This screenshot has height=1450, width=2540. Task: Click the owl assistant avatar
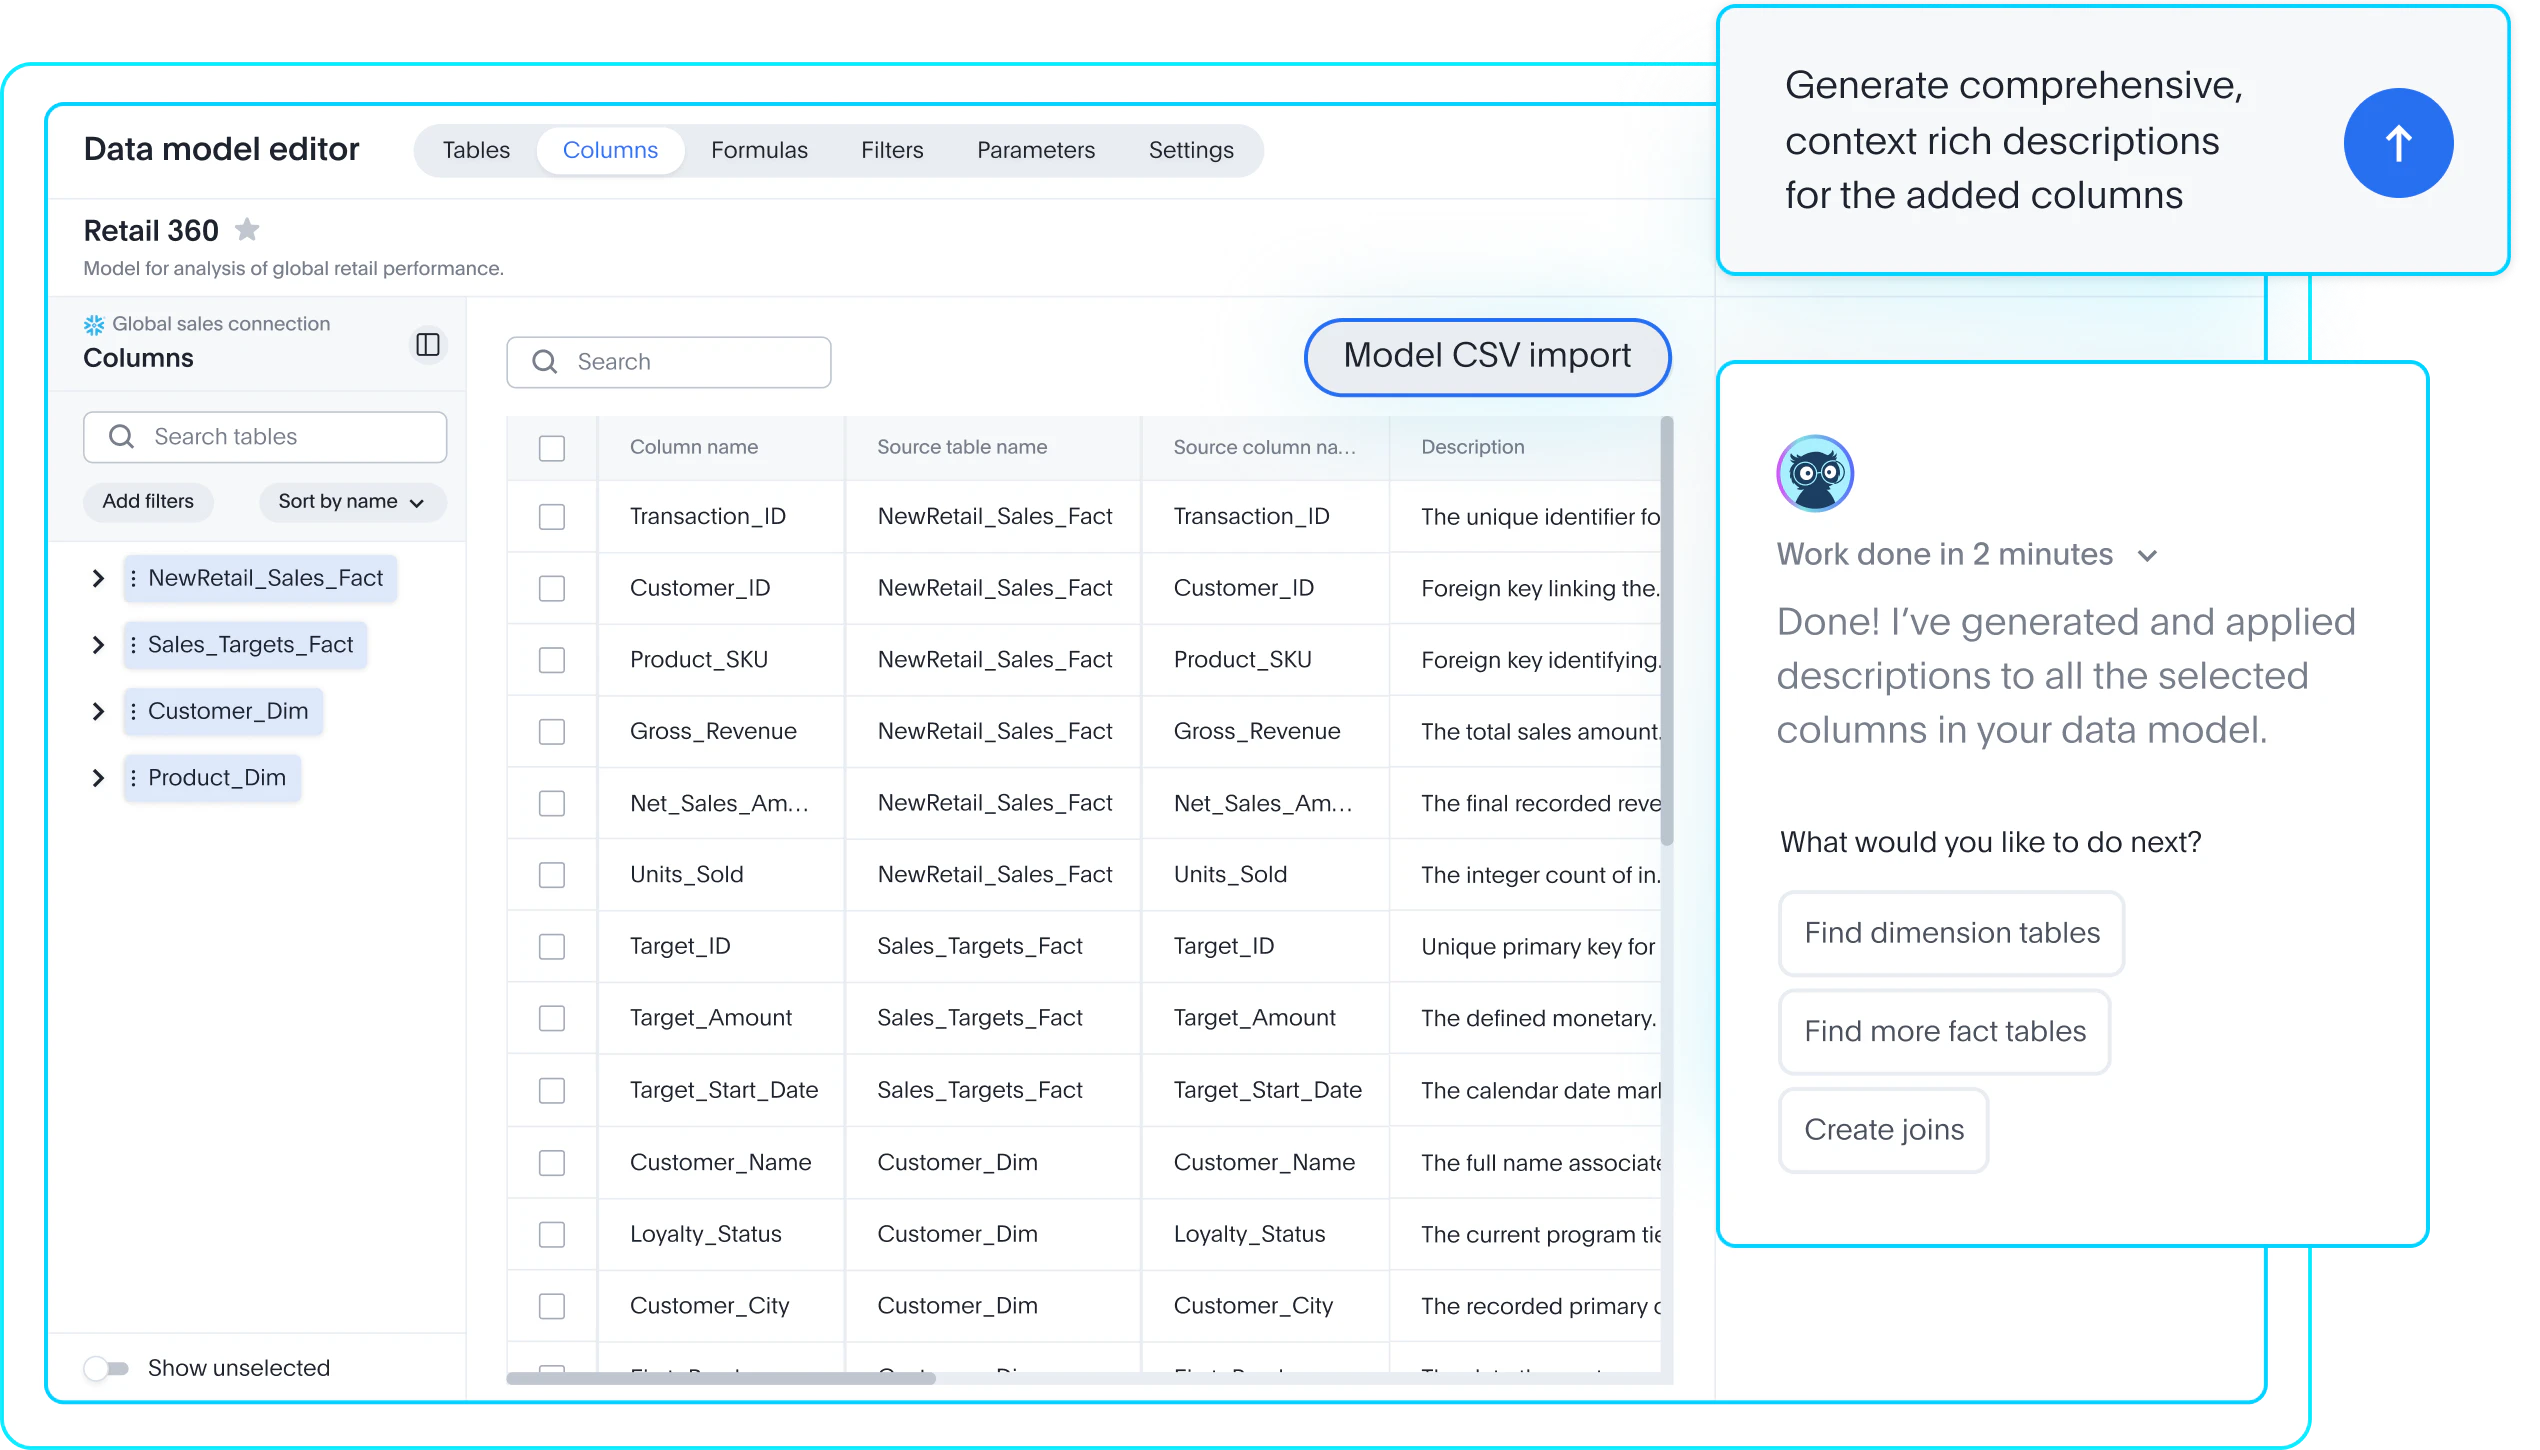click(1814, 473)
